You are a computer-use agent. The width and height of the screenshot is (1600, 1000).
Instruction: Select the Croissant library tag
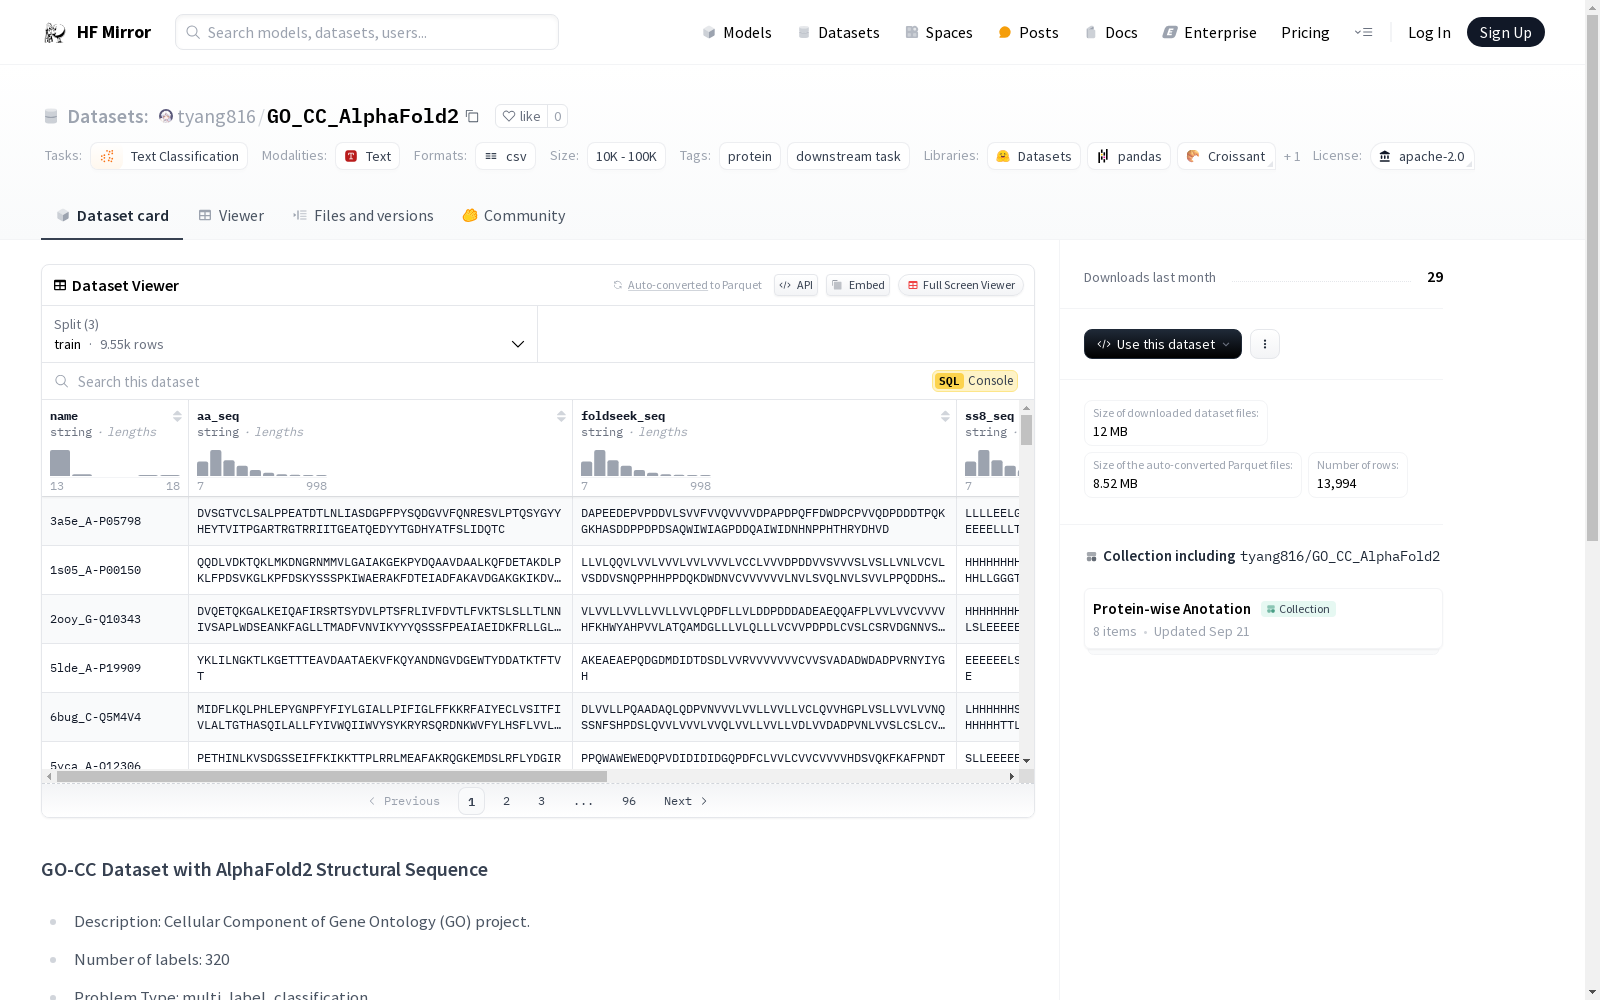click(x=1226, y=156)
